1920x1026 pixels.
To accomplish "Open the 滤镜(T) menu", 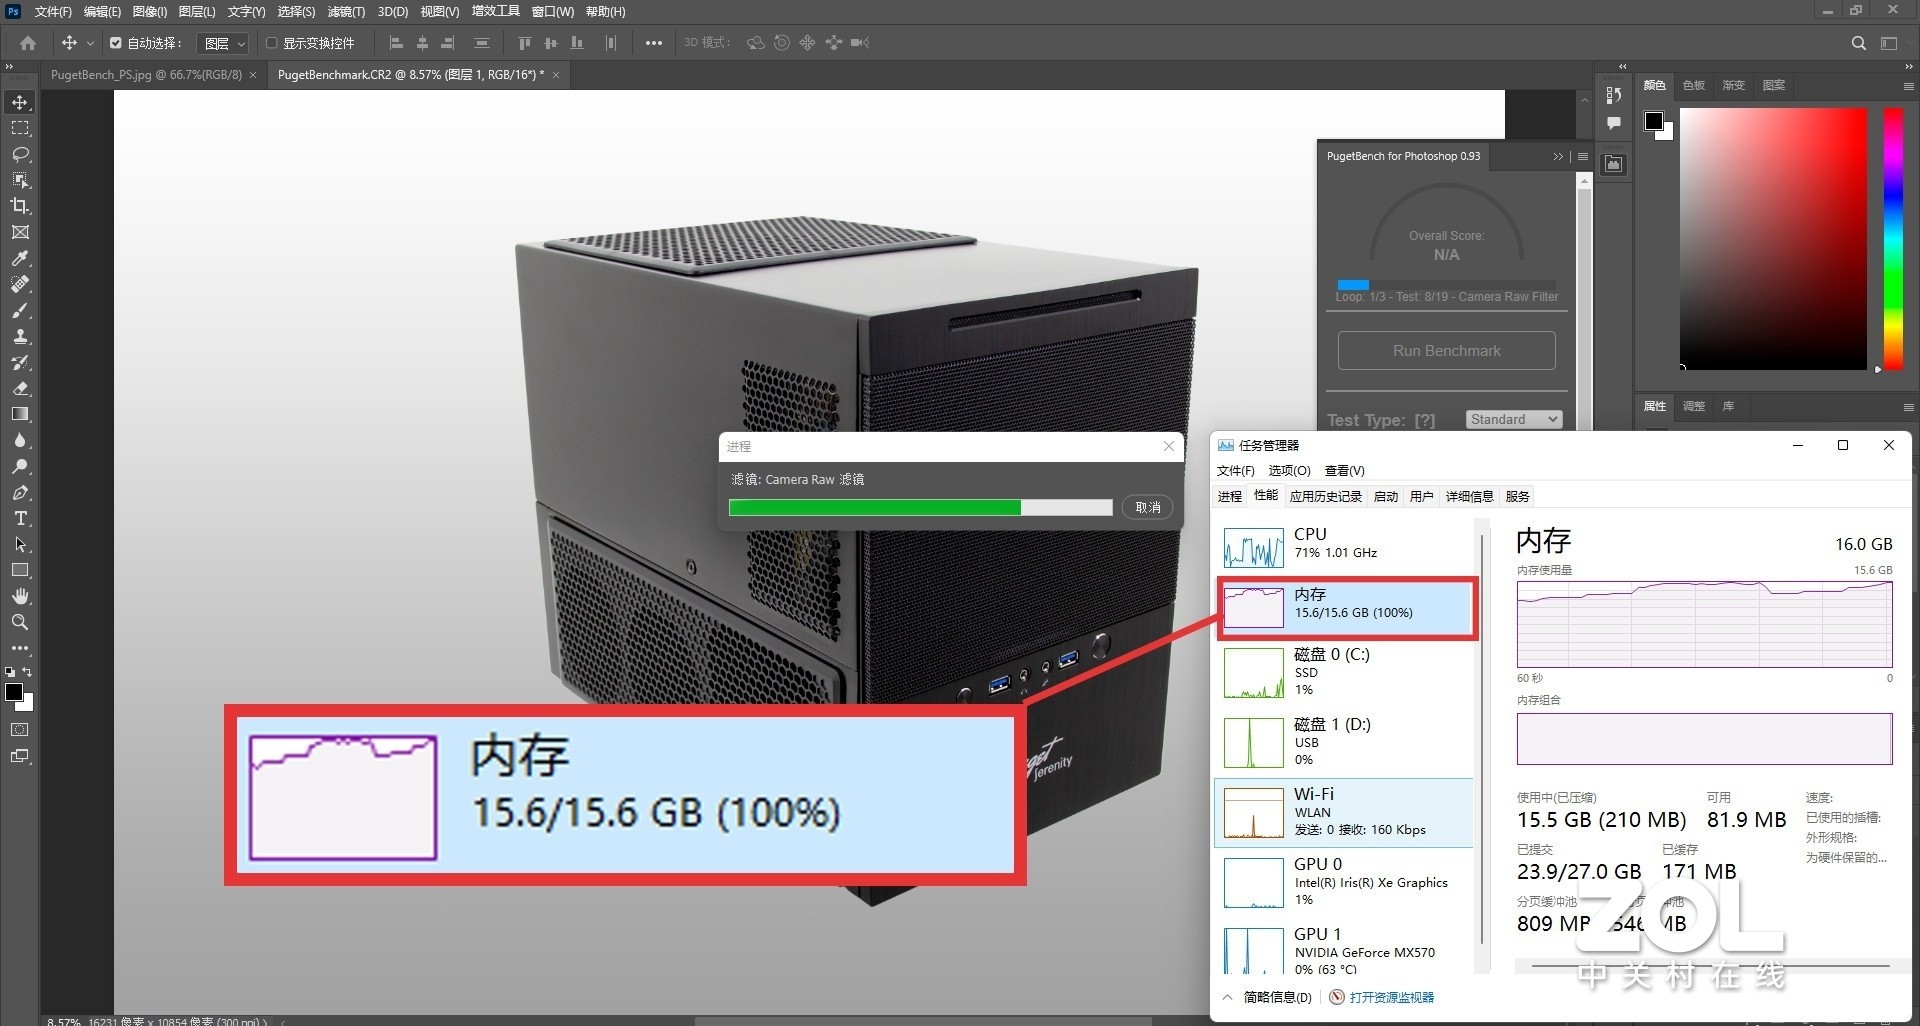I will click(x=346, y=12).
